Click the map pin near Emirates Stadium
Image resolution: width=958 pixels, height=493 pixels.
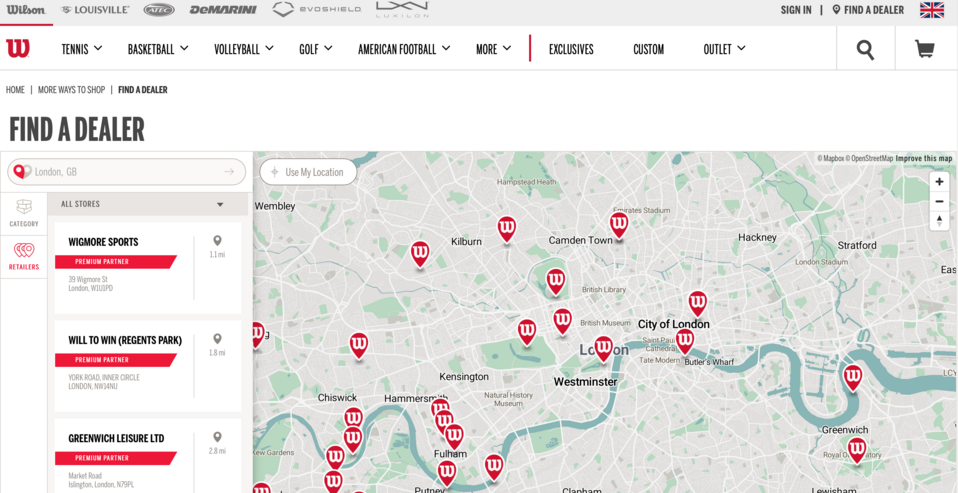click(x=619, y=224)
